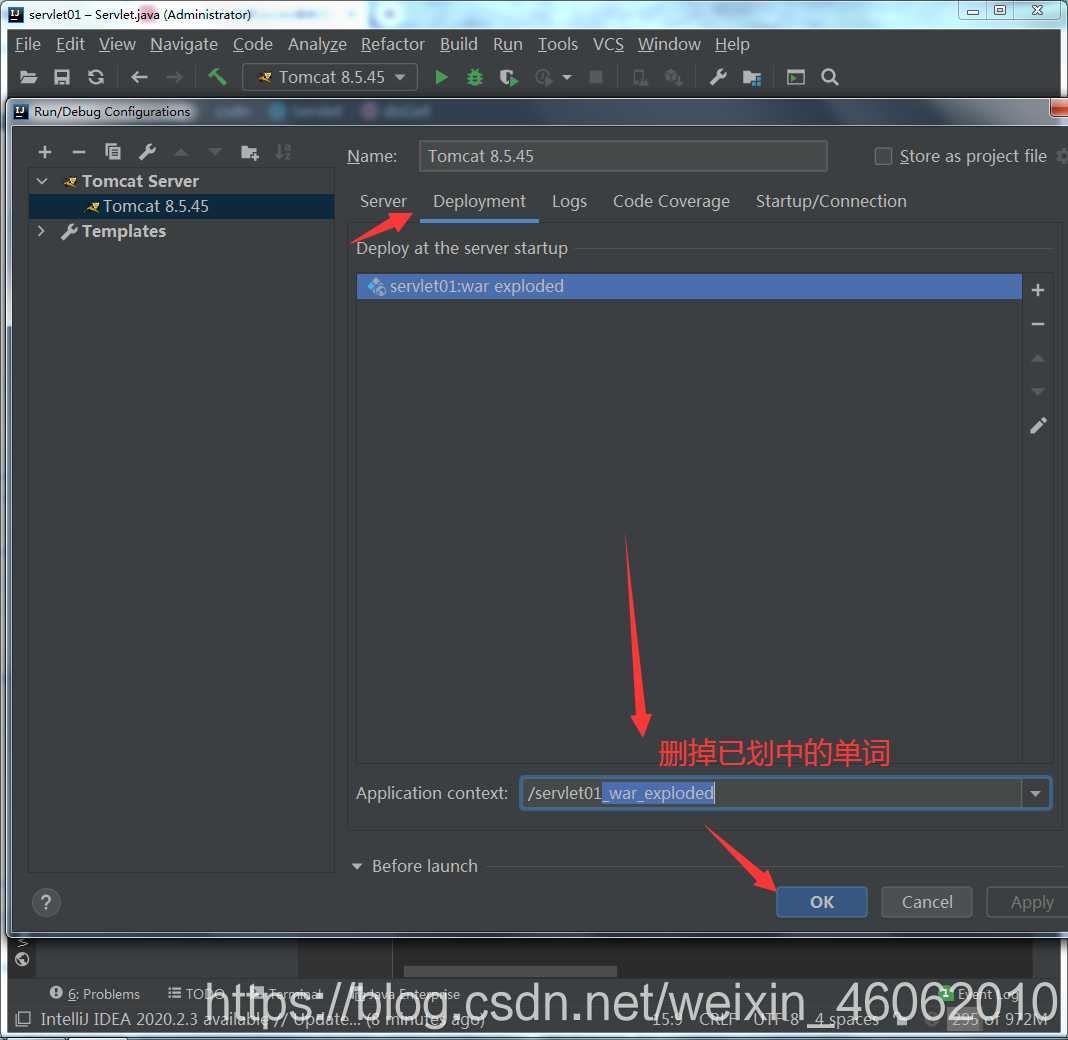The width and height of the screenshot is (1068, 1040).
Task: Switch to the Logs tab
Action: point(569,202)
